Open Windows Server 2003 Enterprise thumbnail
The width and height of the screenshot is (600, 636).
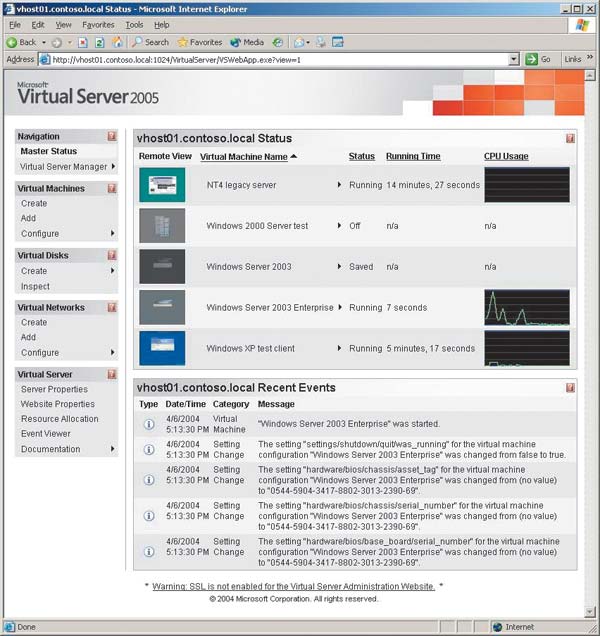point(162,307)
